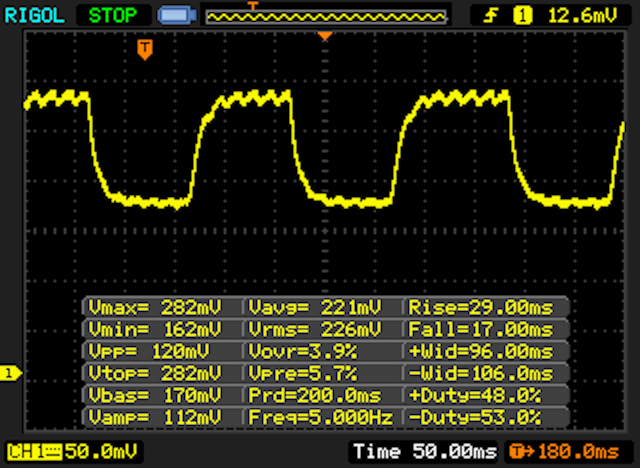This screenshot has width=640, height=468.
Task: Click the orange center time reference triangle
Action: click(325, 36)
